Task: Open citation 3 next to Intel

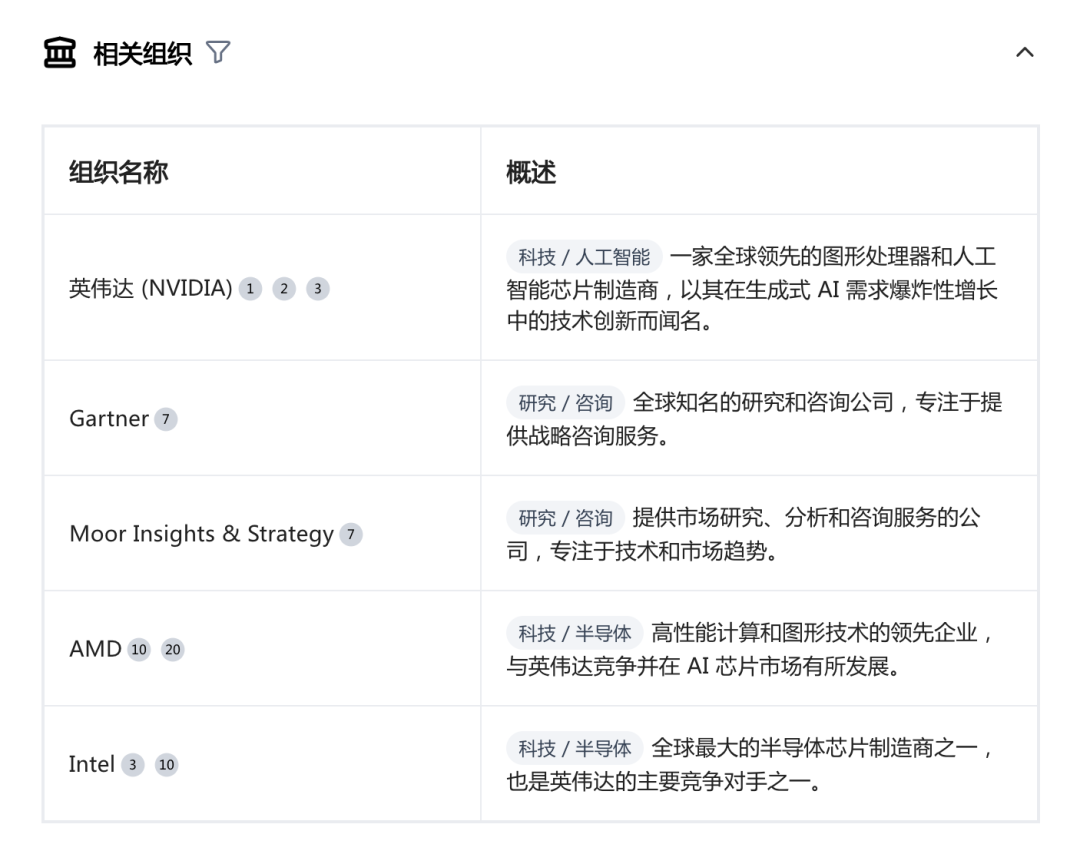Action: [133, 764]
